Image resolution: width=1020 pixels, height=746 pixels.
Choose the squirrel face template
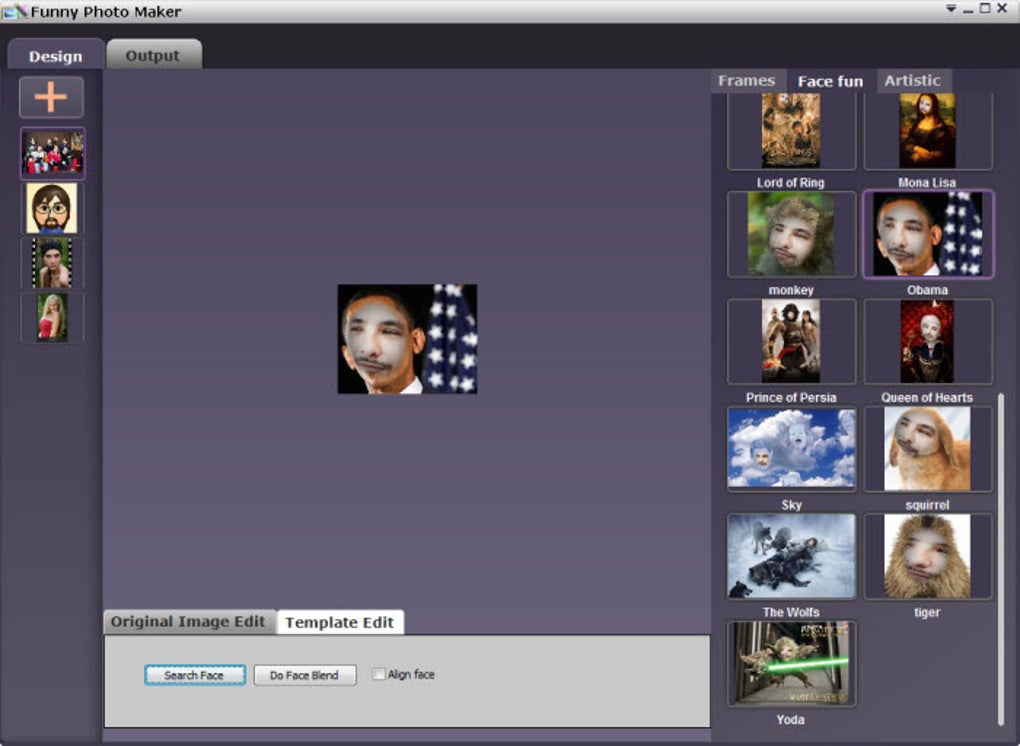928,449
